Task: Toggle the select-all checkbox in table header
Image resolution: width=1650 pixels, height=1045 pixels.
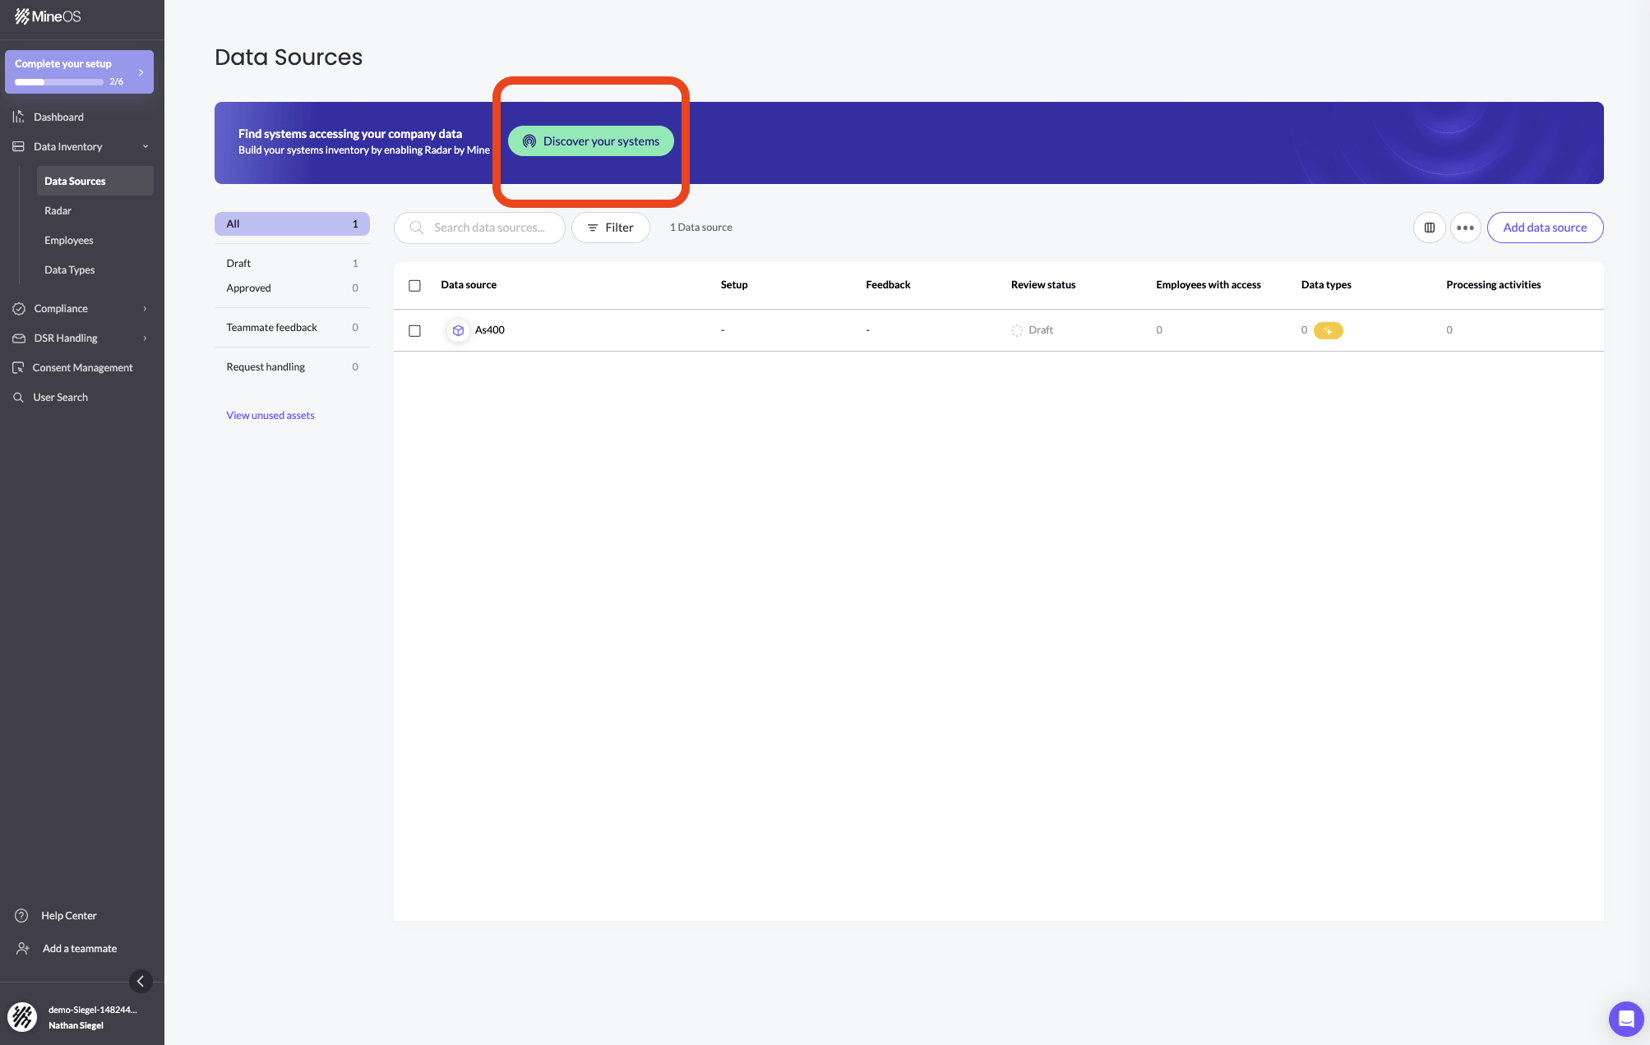Action: 414,285
